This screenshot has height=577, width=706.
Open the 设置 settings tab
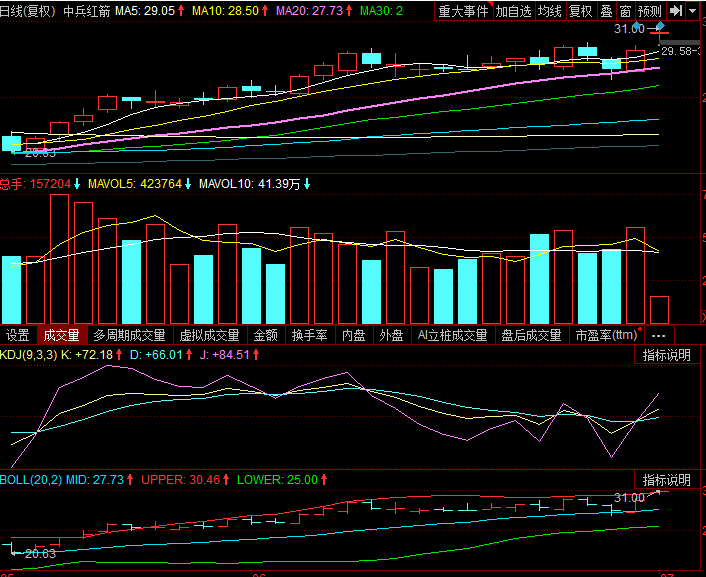(18, 335)
